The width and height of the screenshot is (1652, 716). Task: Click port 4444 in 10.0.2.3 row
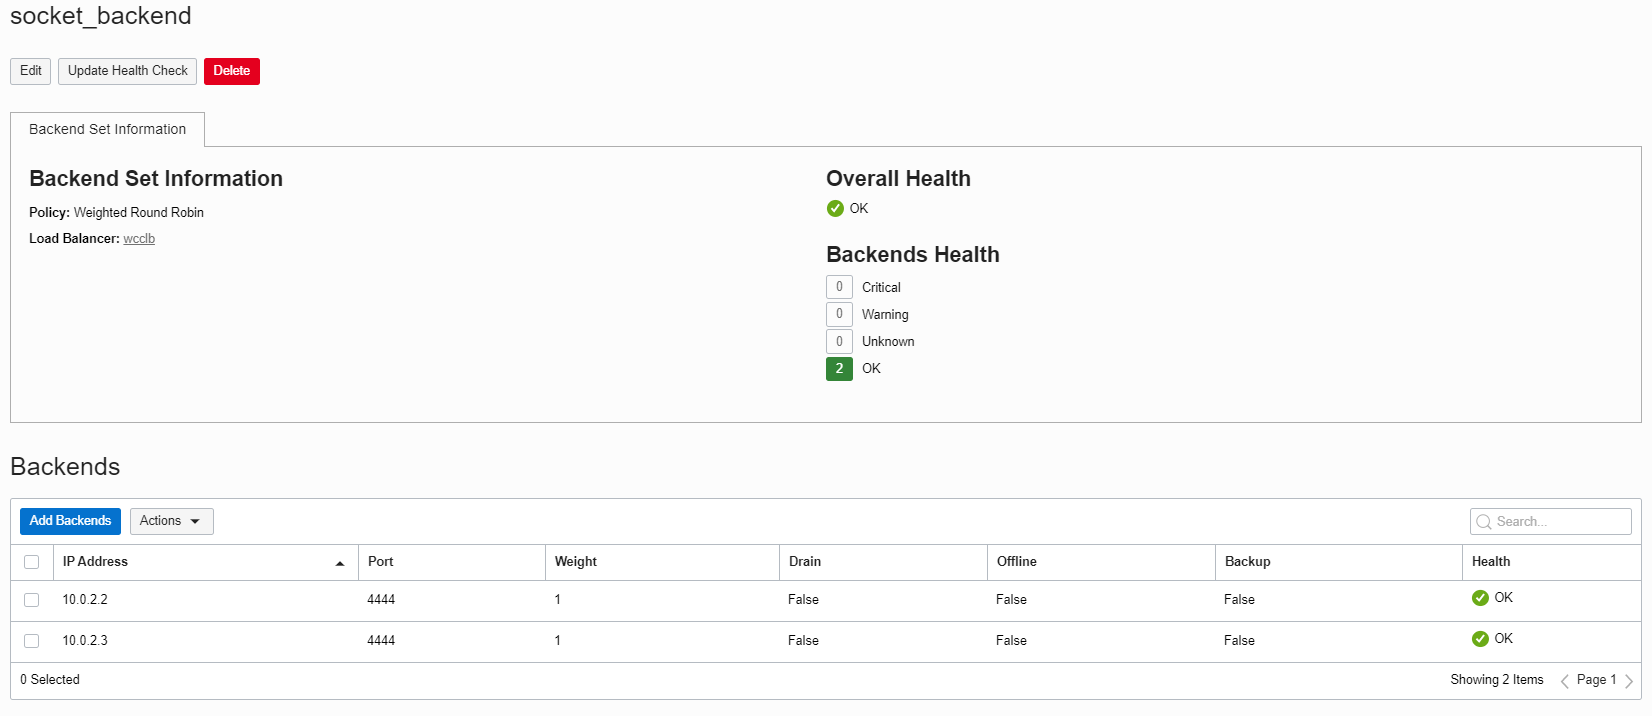(381, 641)
